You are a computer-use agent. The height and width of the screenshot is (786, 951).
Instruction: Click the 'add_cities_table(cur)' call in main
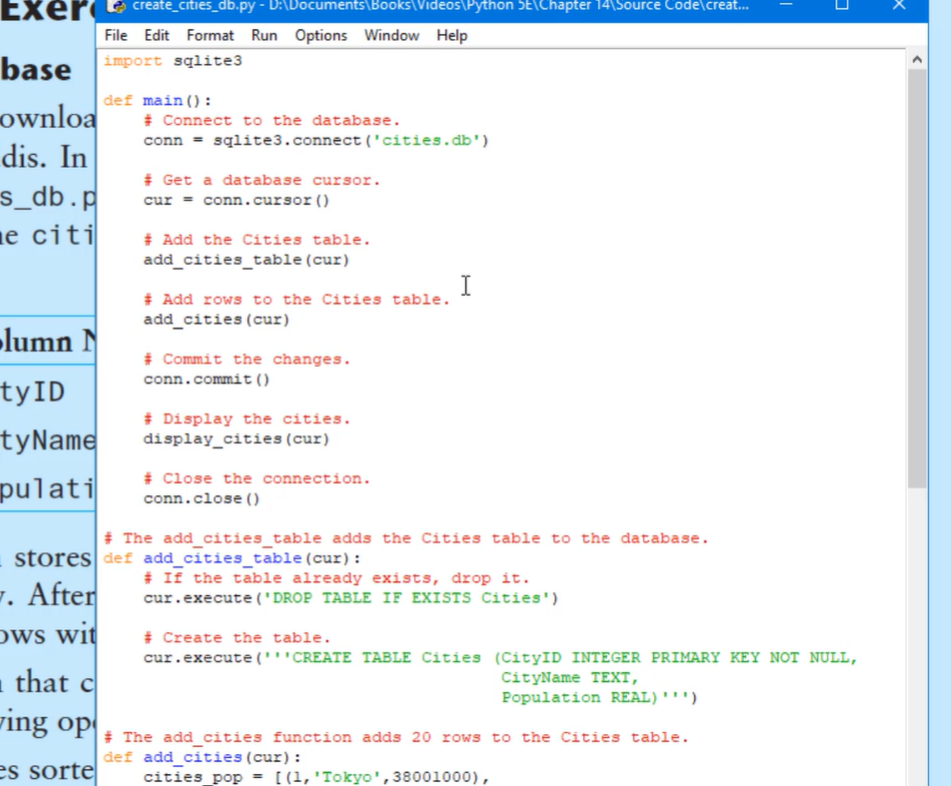click(x=247, y=260)
